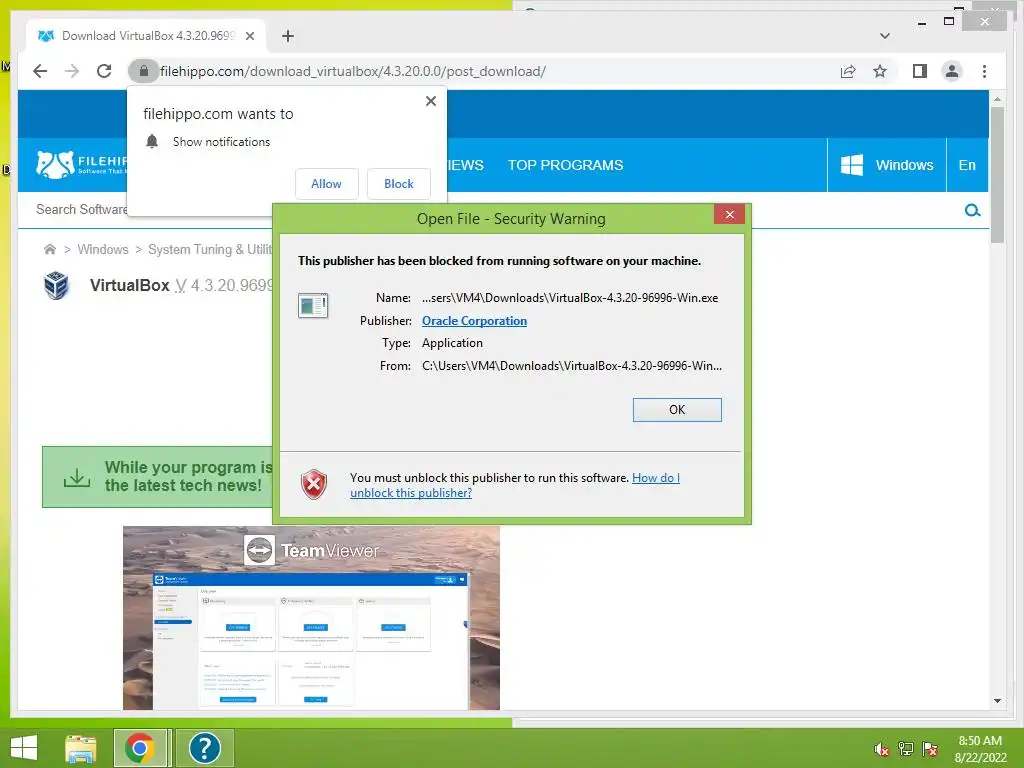
Task: Click the notification bell icon
Action: (x=152, y=142)
